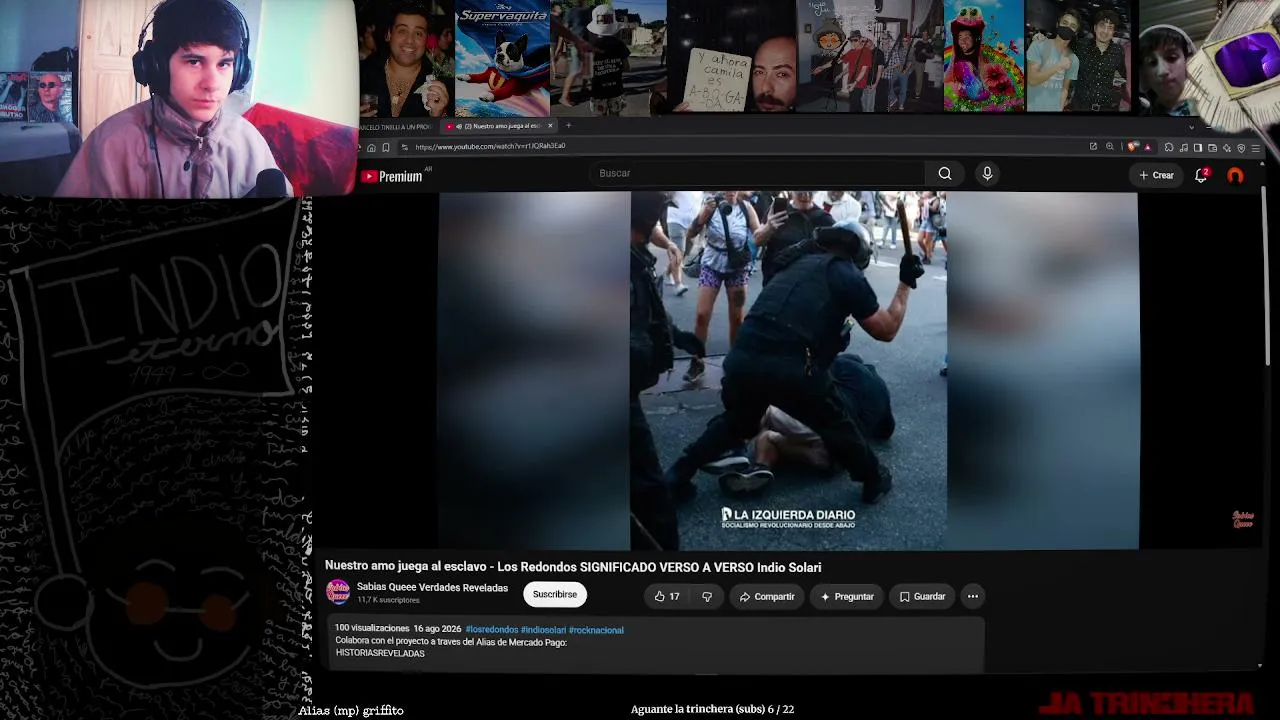Click the video player frame

pos(788,370)
